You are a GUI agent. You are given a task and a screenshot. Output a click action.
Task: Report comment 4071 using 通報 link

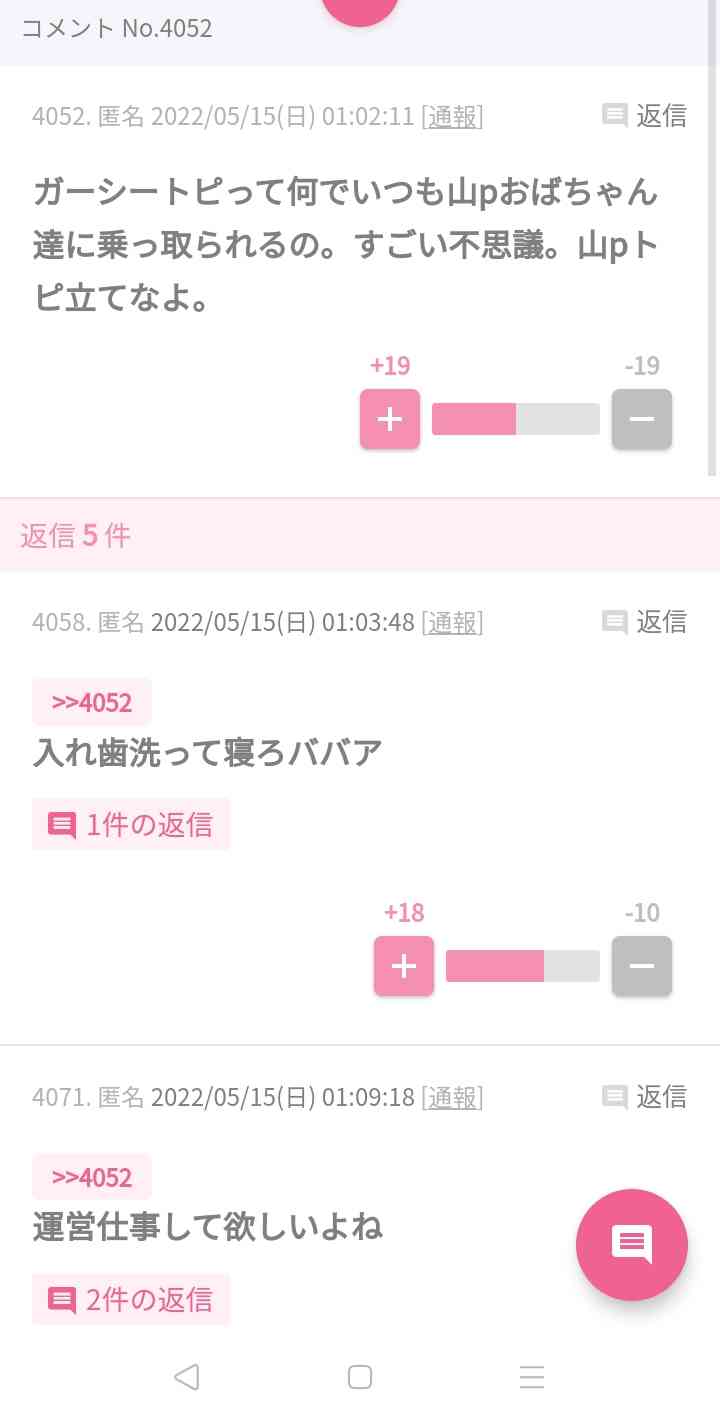click(x=452, y=1098)
